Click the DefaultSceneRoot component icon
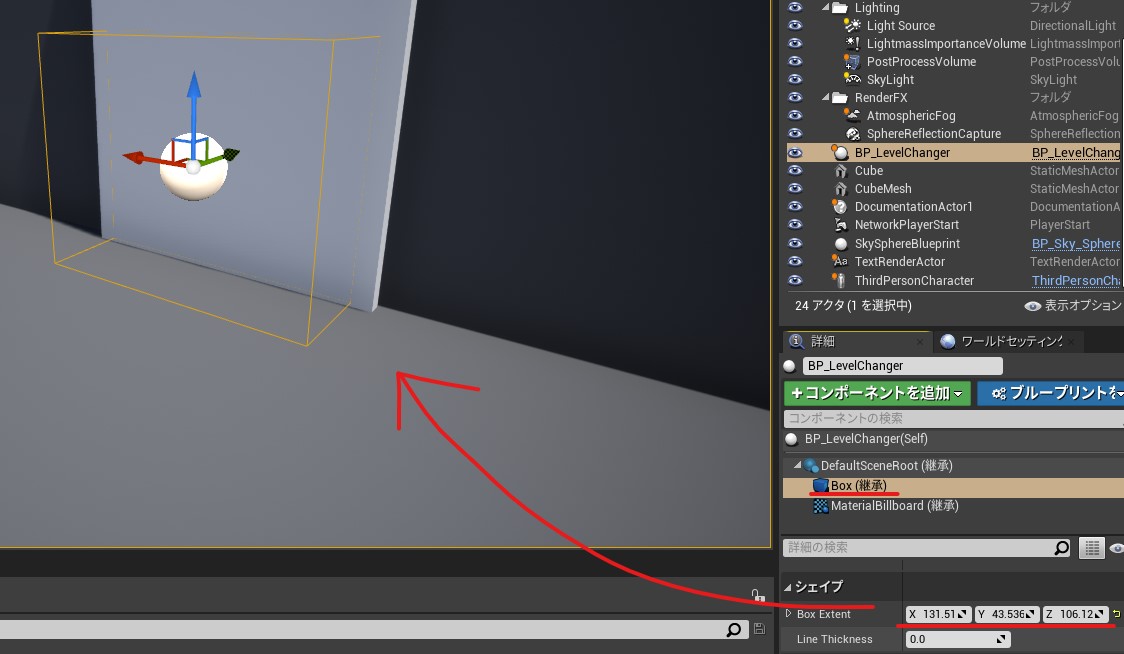1124x654 pixels. pos(811,465)
